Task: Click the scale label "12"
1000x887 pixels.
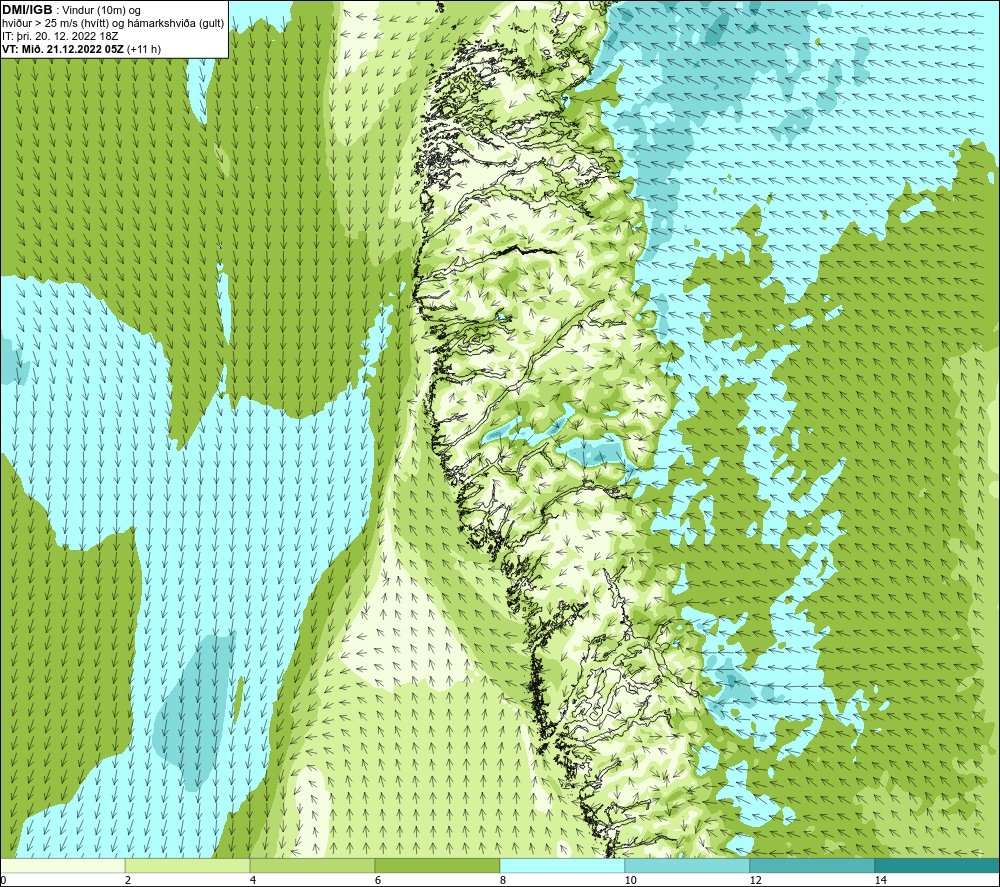Action: [755, 880]
